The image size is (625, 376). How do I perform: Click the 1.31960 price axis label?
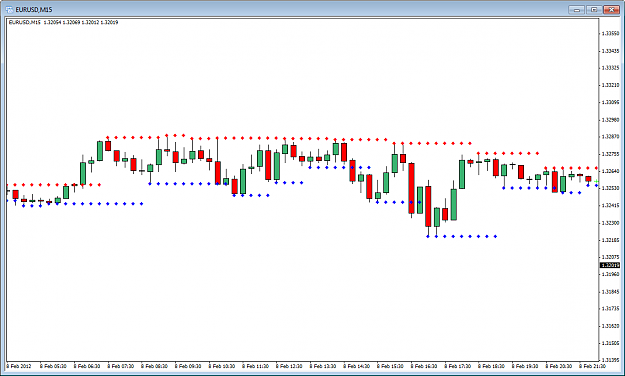pyautogui.click(x=611, y=274)
